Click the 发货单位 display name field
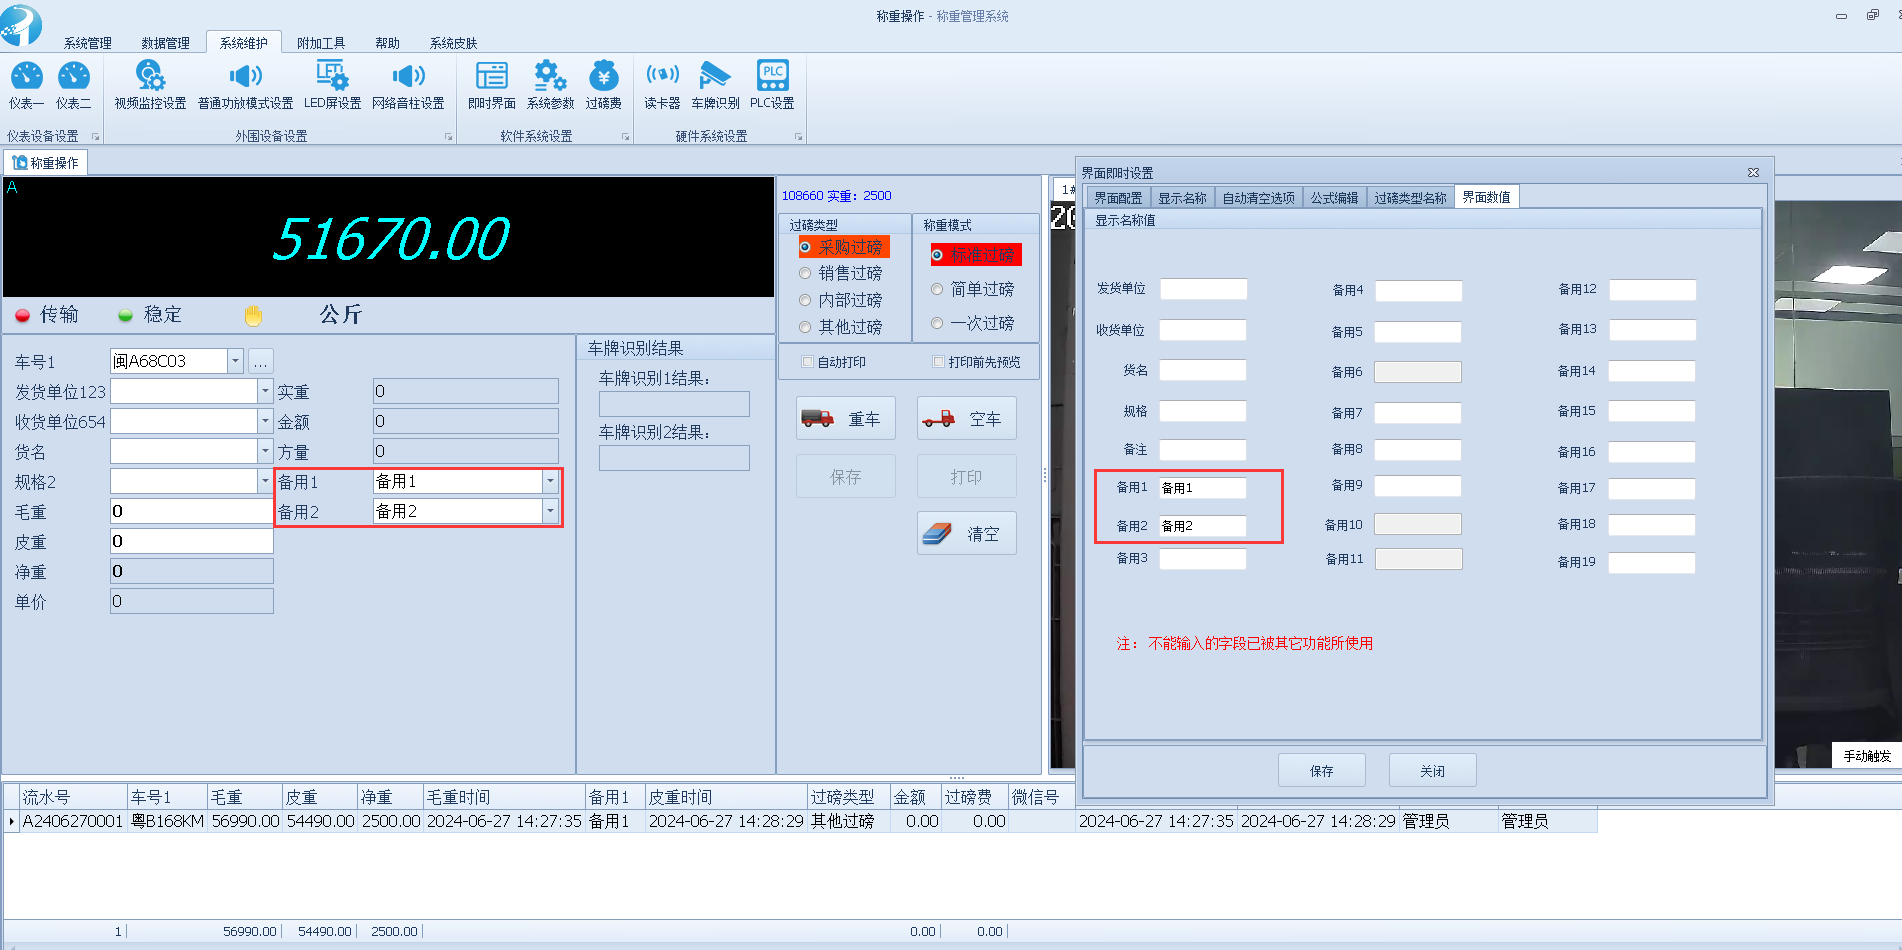The height and width of the screenshot is (950, 1902). [x=1203, y=289]
